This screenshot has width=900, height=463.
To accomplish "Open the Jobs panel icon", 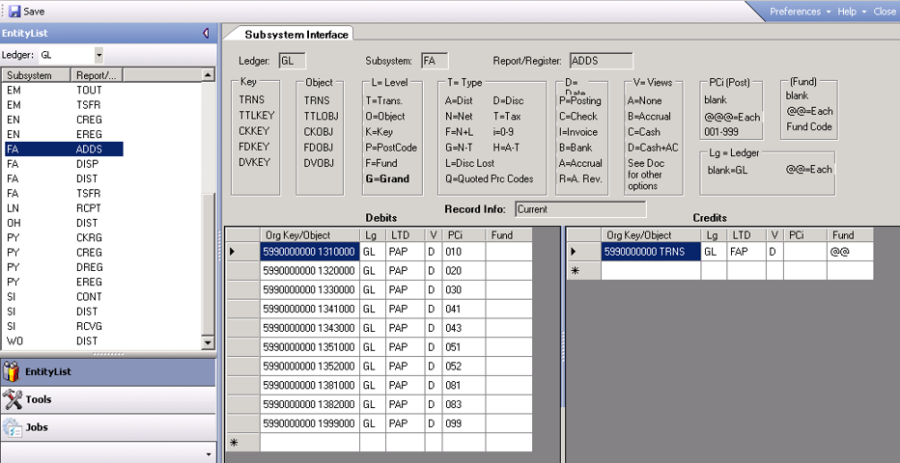I will point(12,428).
